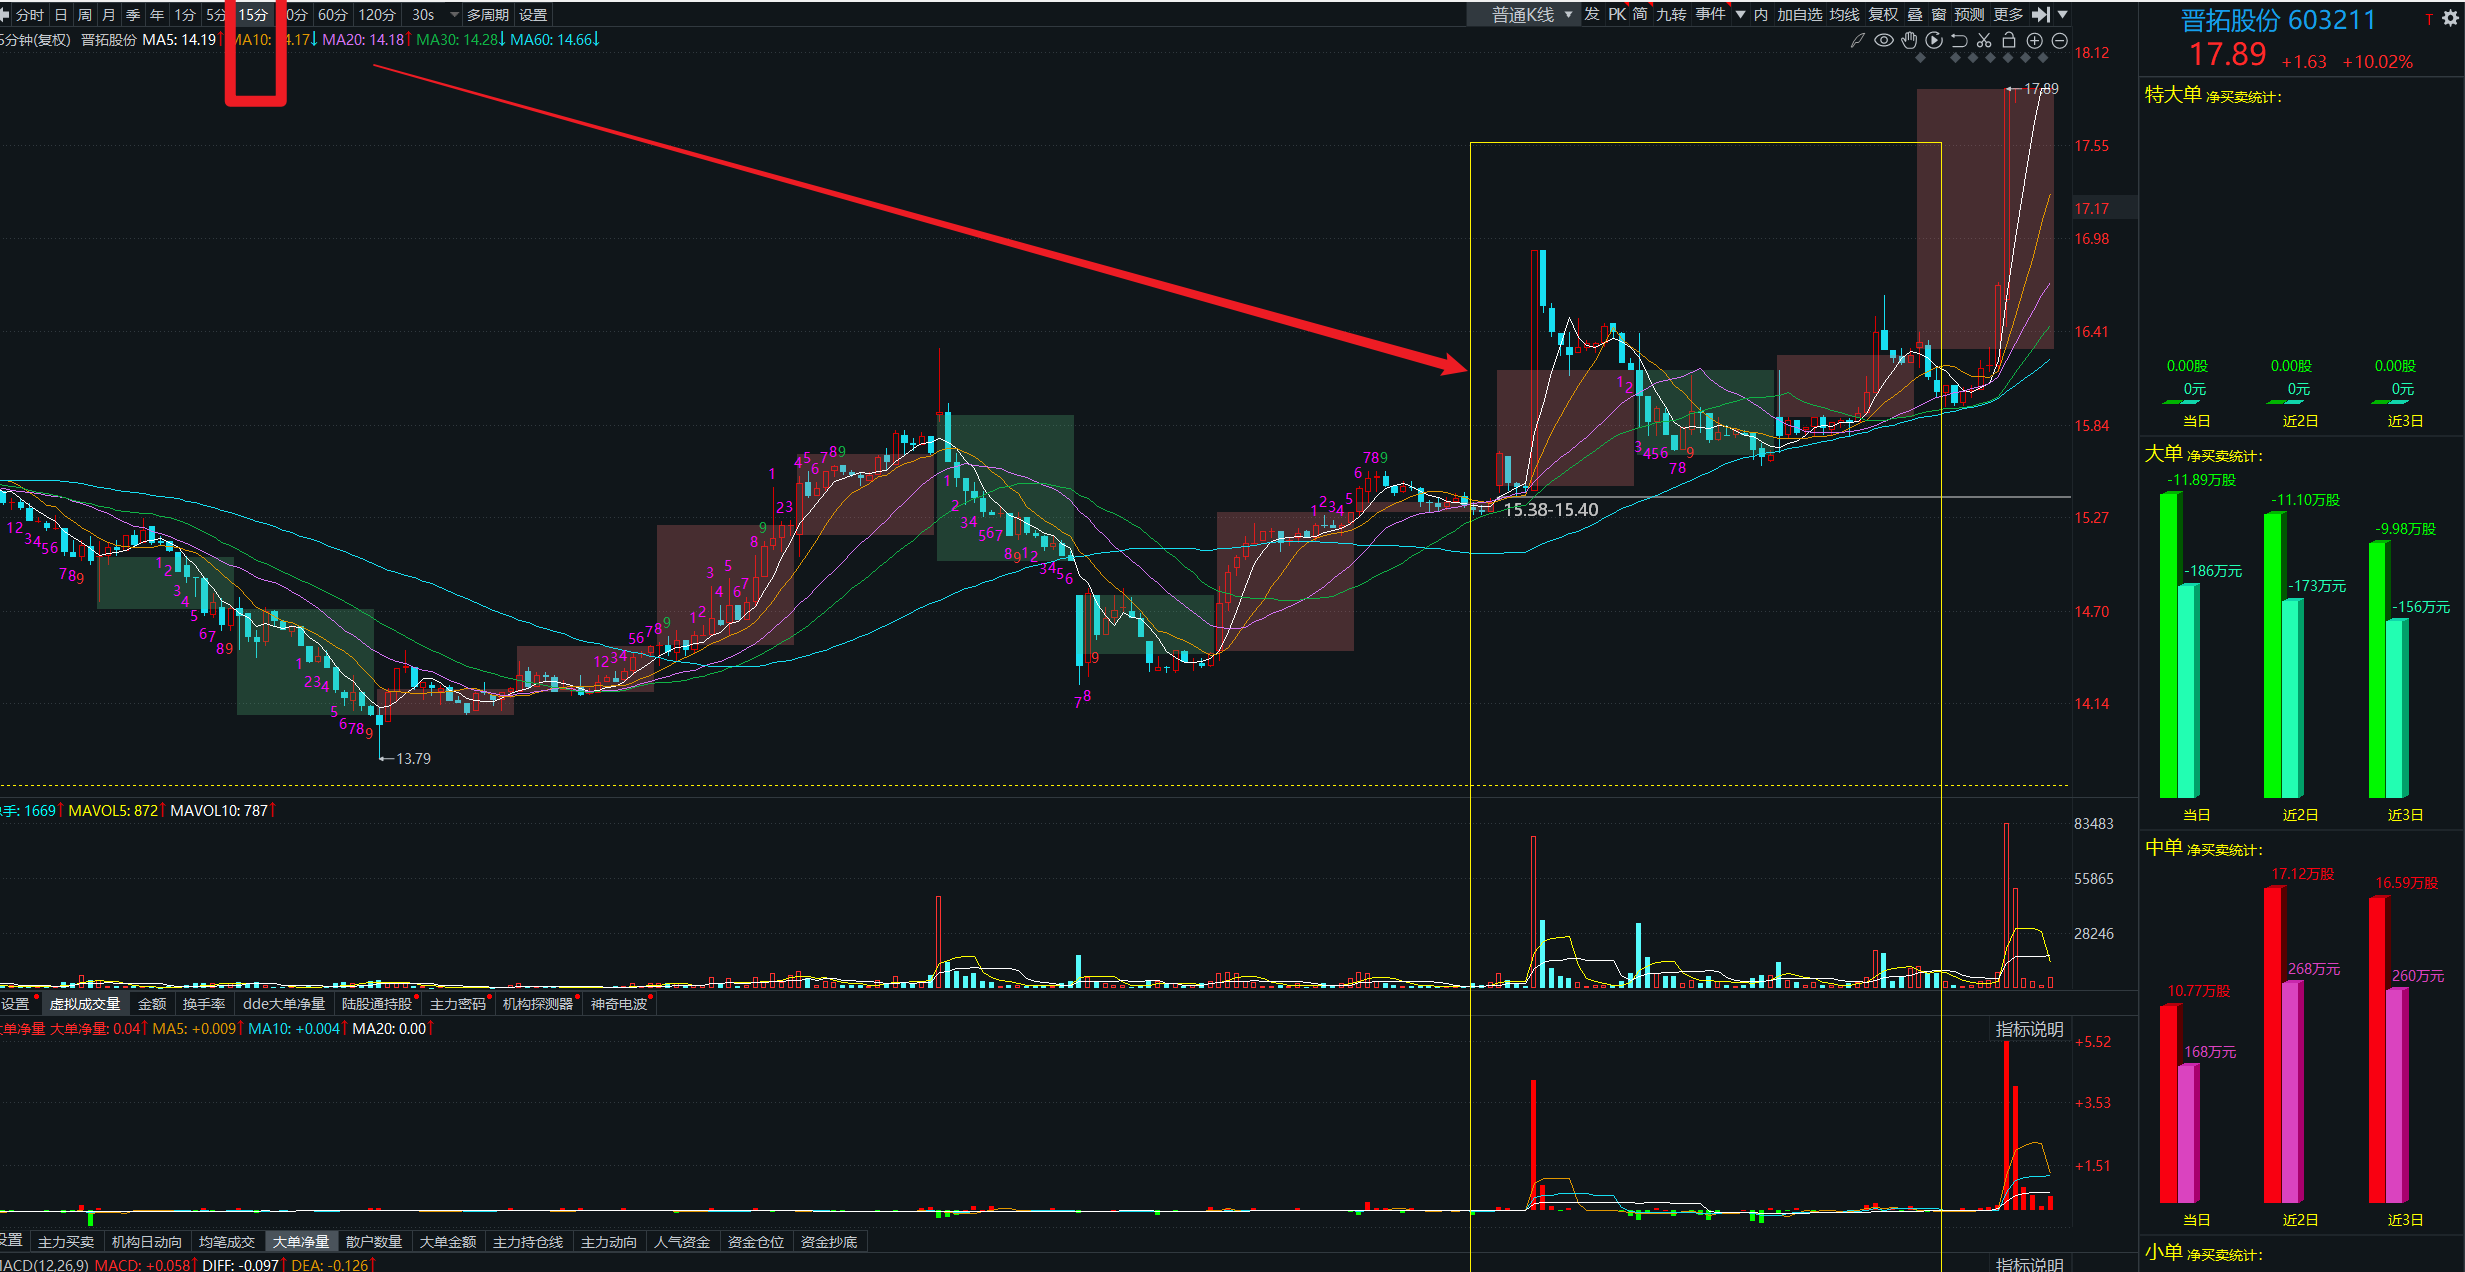Screen dimensions: 2465x1272
Task: Expand the 30s period dropdown arrow
Action: pos(455,15)
